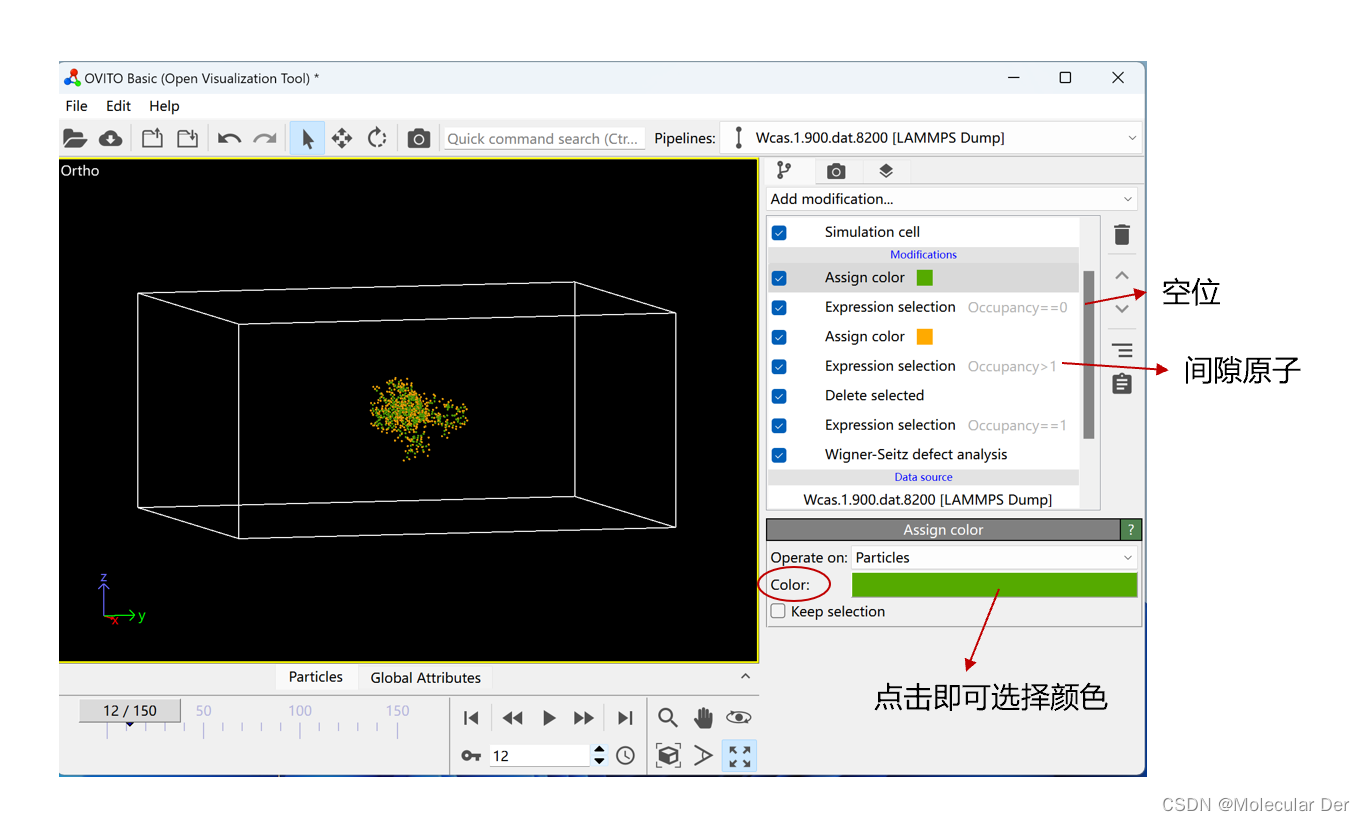Click the clipboard modifier template icon

point(1122,383)
